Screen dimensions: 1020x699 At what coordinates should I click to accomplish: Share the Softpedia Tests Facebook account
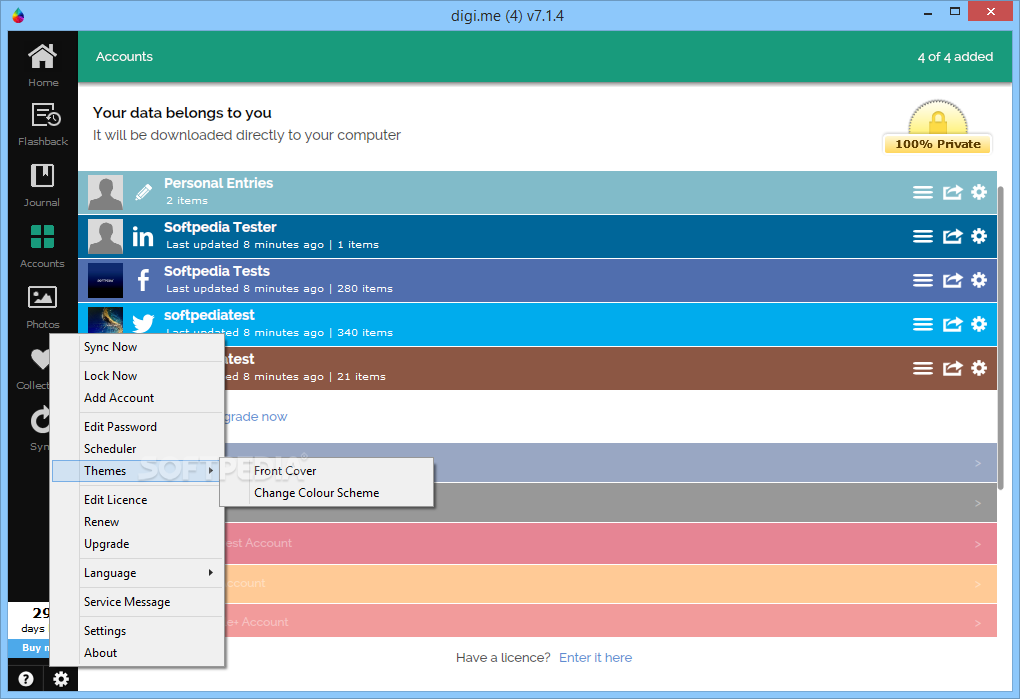coord(952,280)
